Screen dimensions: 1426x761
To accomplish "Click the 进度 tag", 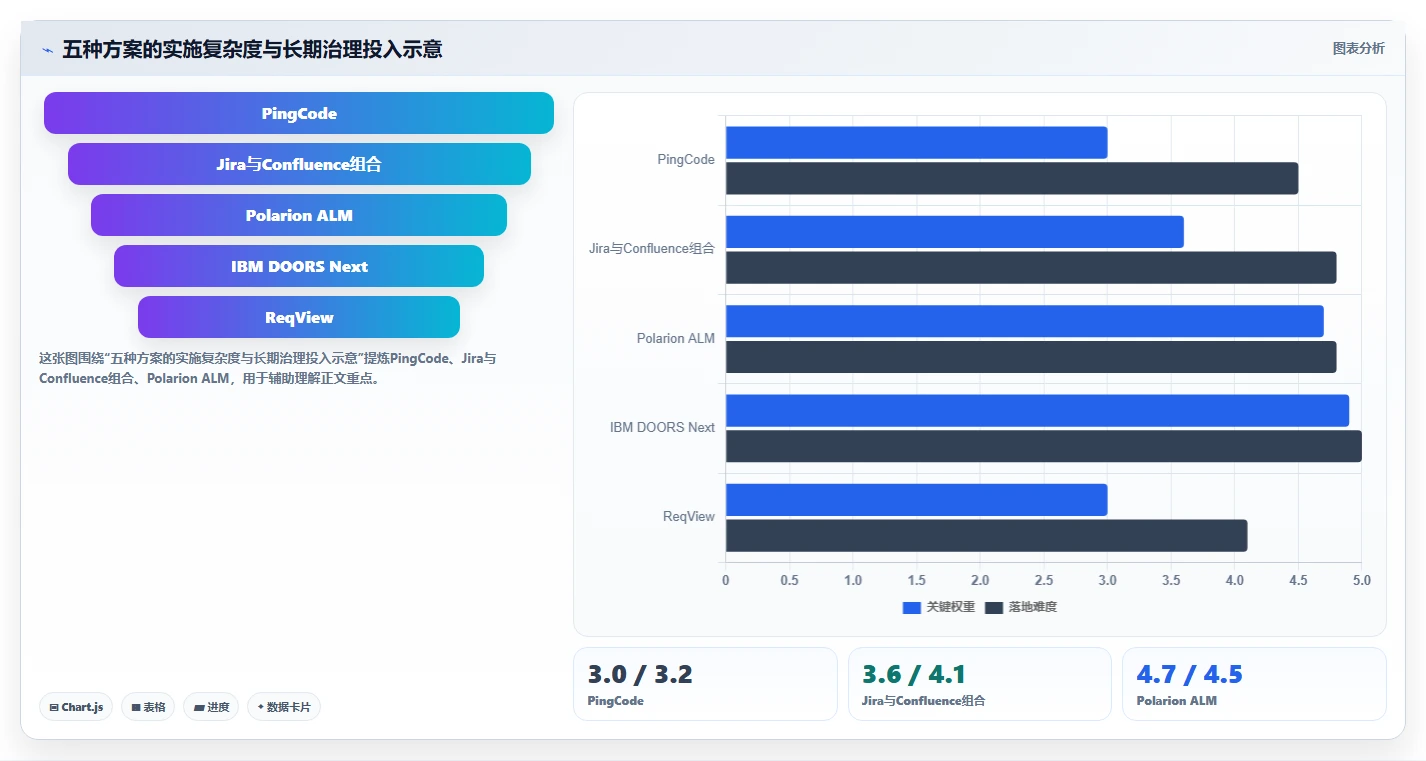I will click(211, 707).
